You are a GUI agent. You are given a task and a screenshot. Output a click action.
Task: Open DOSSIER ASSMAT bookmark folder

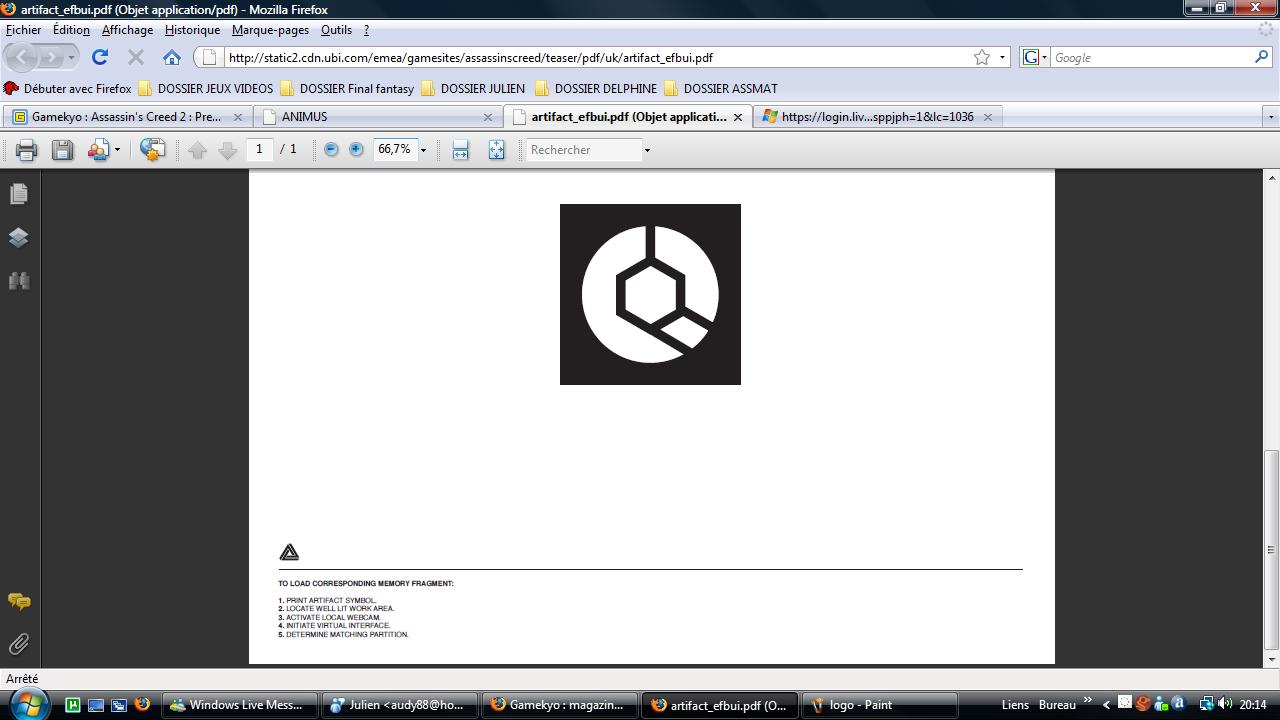pos(721,88)
